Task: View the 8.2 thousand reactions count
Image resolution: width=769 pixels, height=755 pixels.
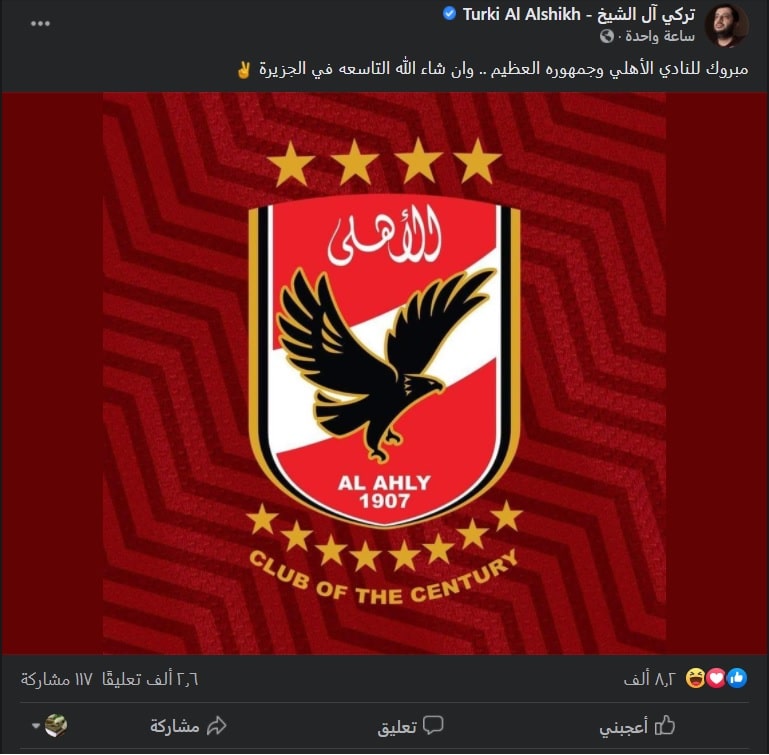Action: click(x=650, y=679)
